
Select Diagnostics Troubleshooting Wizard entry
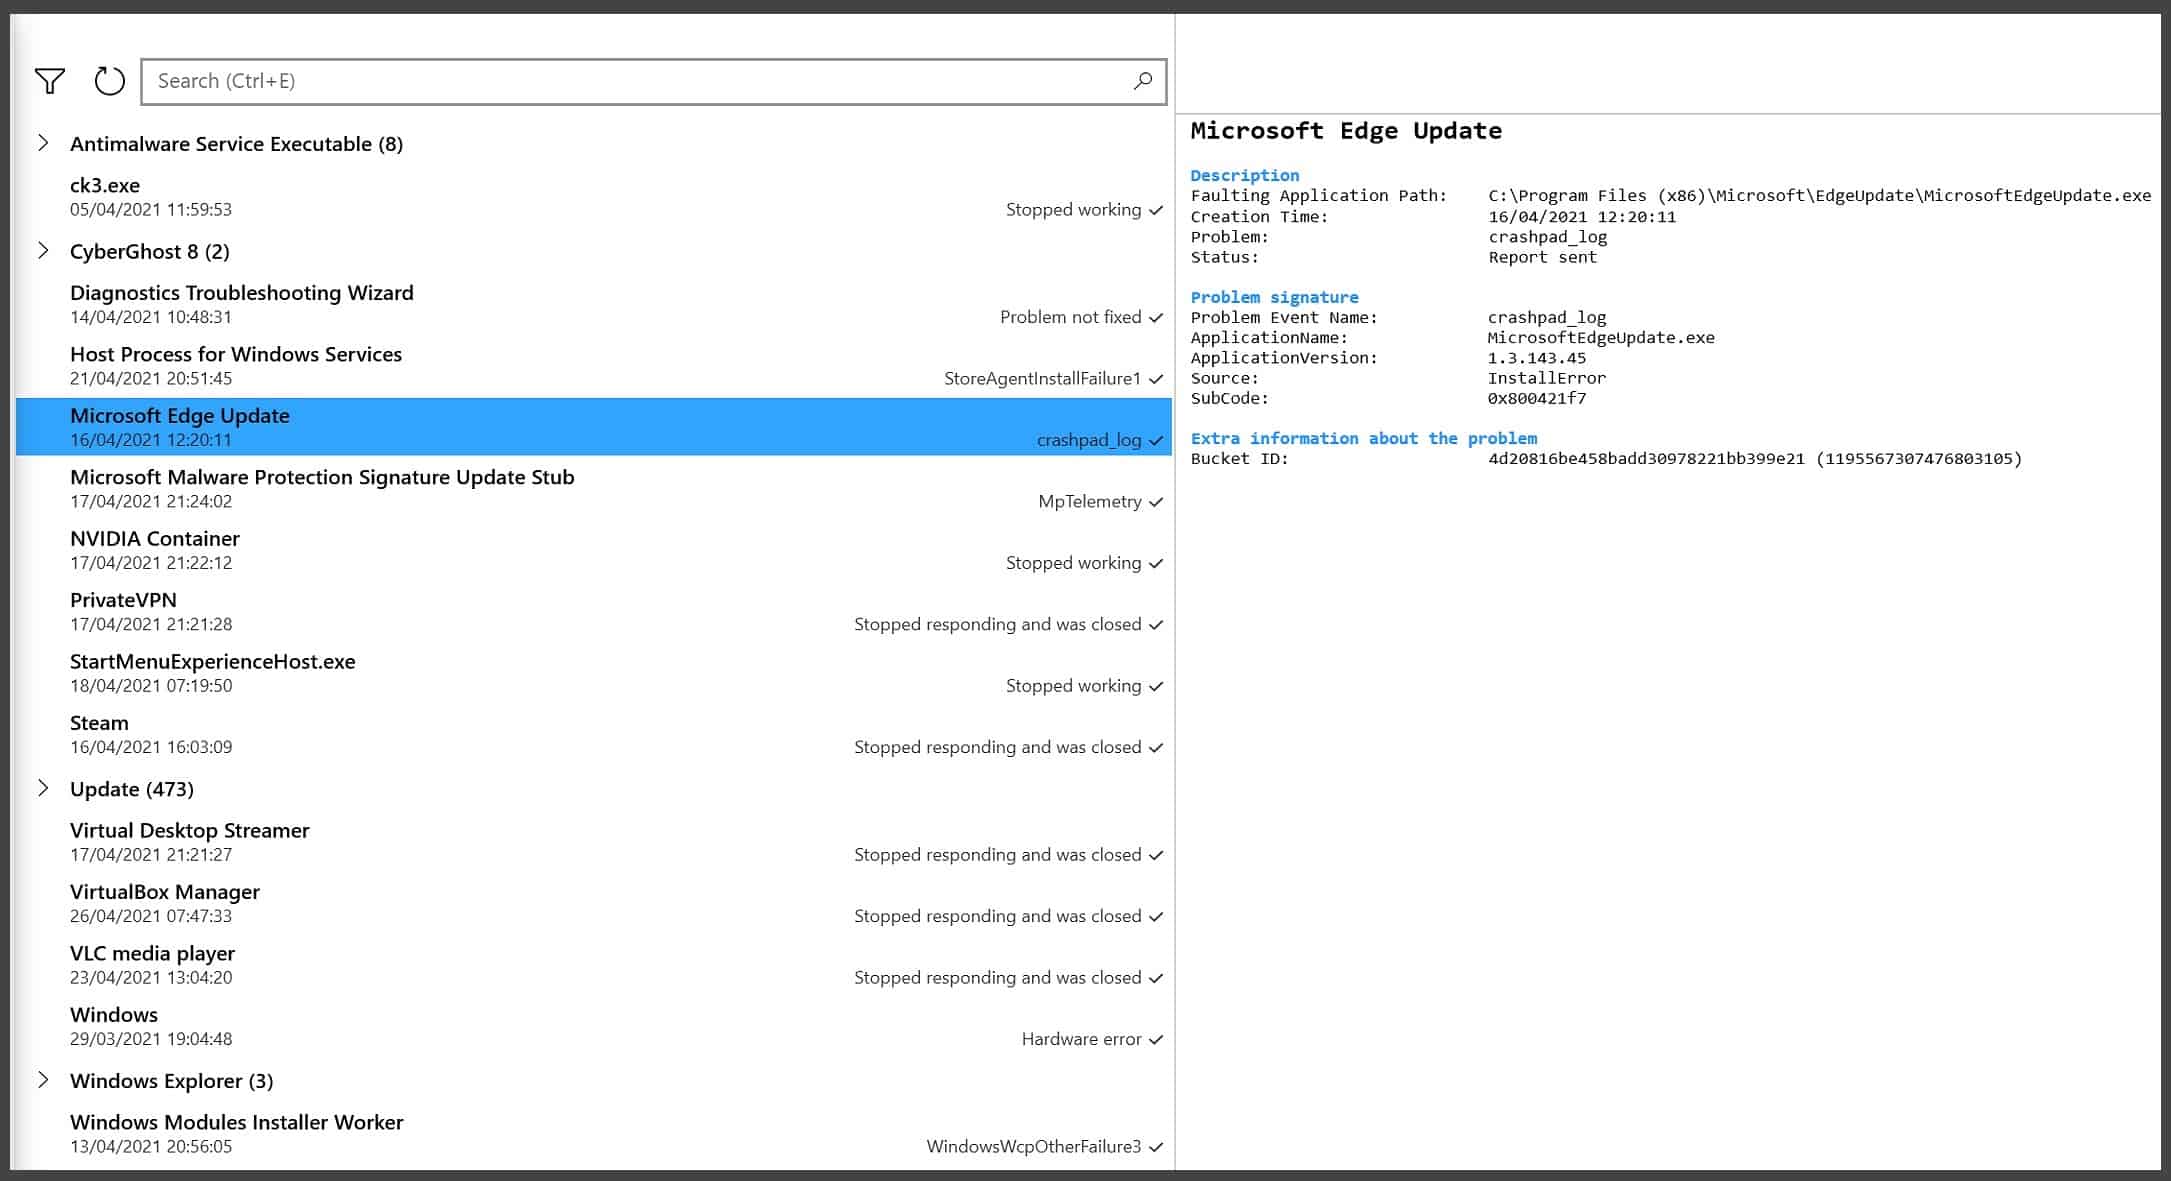click(594, 304)
